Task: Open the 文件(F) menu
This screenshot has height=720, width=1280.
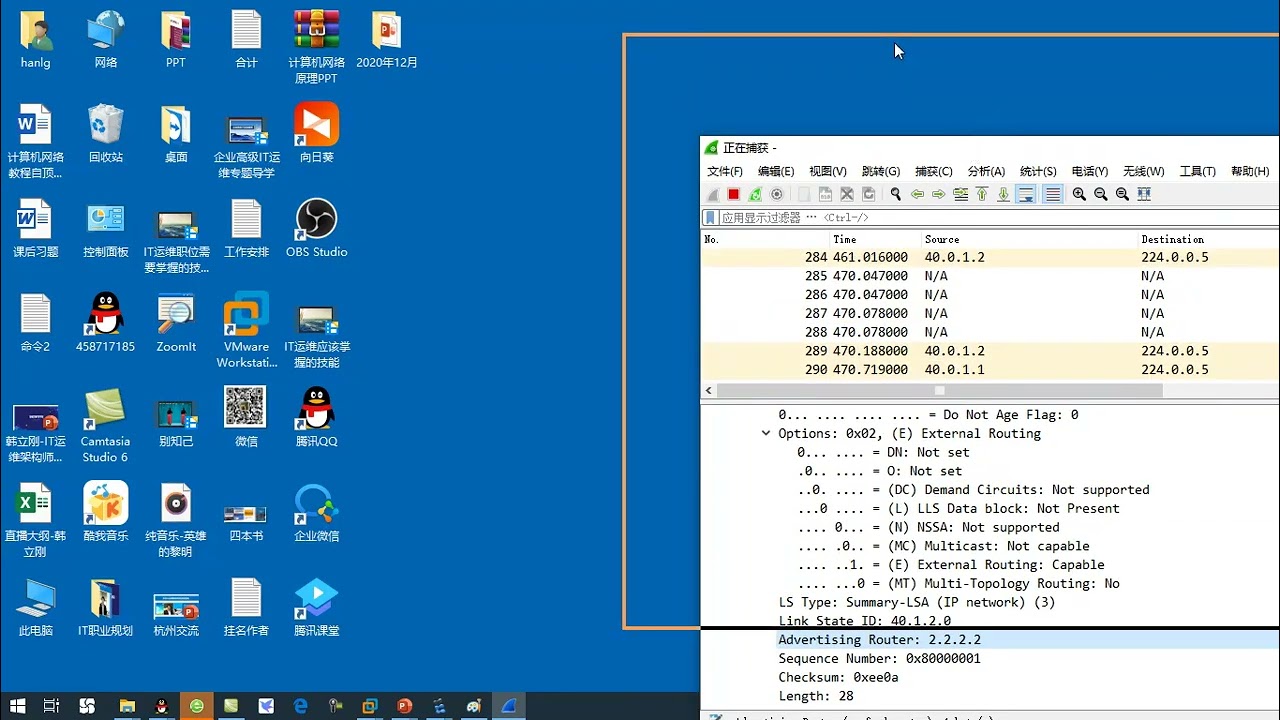Action: click(x=724, y=171)
